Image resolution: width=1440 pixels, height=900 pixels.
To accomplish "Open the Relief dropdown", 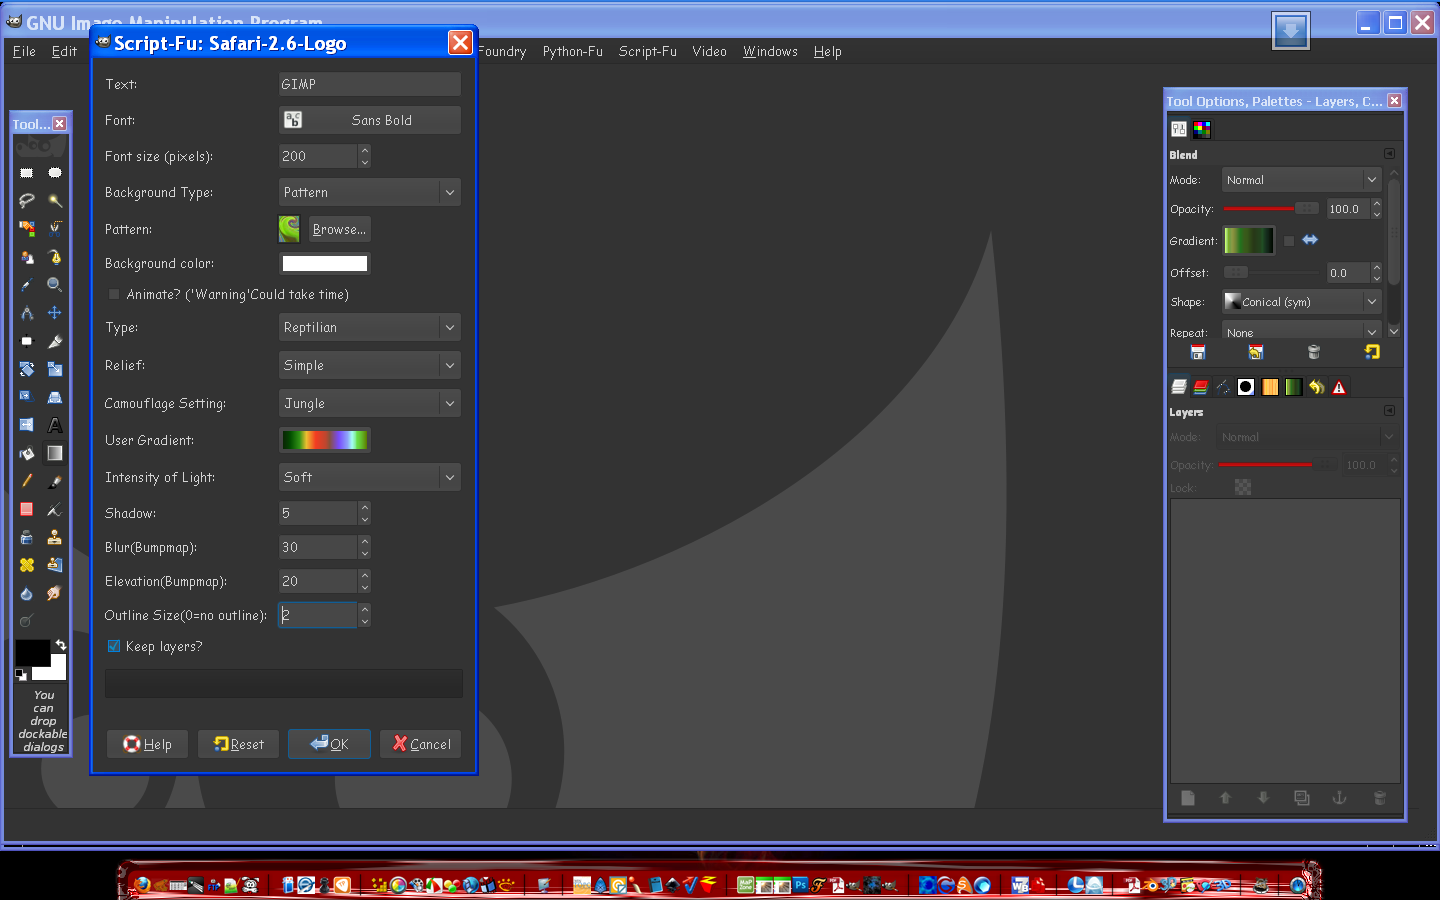I will click(x=369, y=365).
